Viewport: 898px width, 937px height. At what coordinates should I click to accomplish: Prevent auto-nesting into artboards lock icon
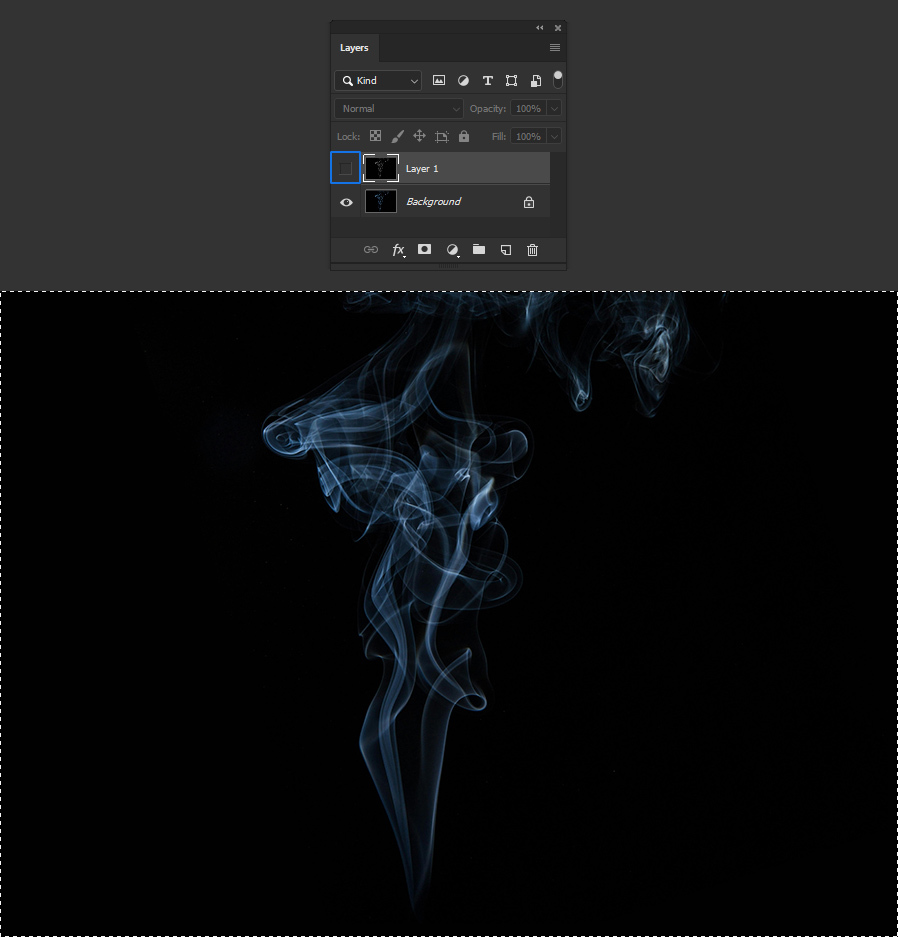[442, 137]
